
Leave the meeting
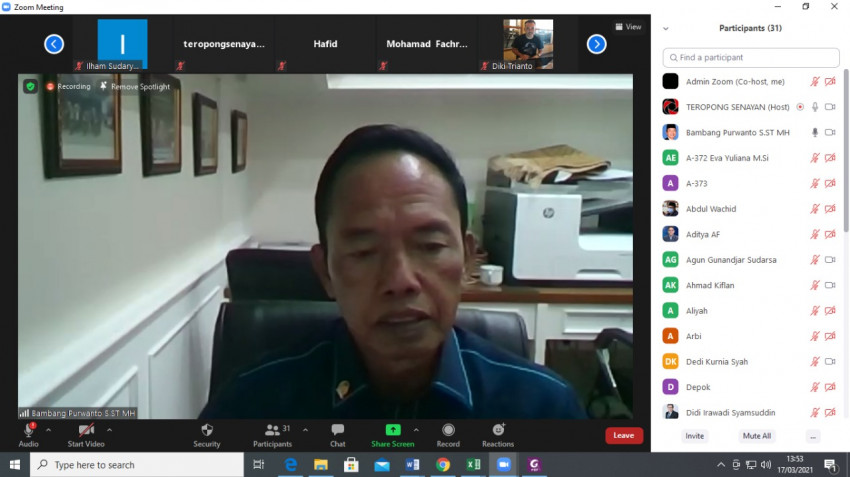624,435
